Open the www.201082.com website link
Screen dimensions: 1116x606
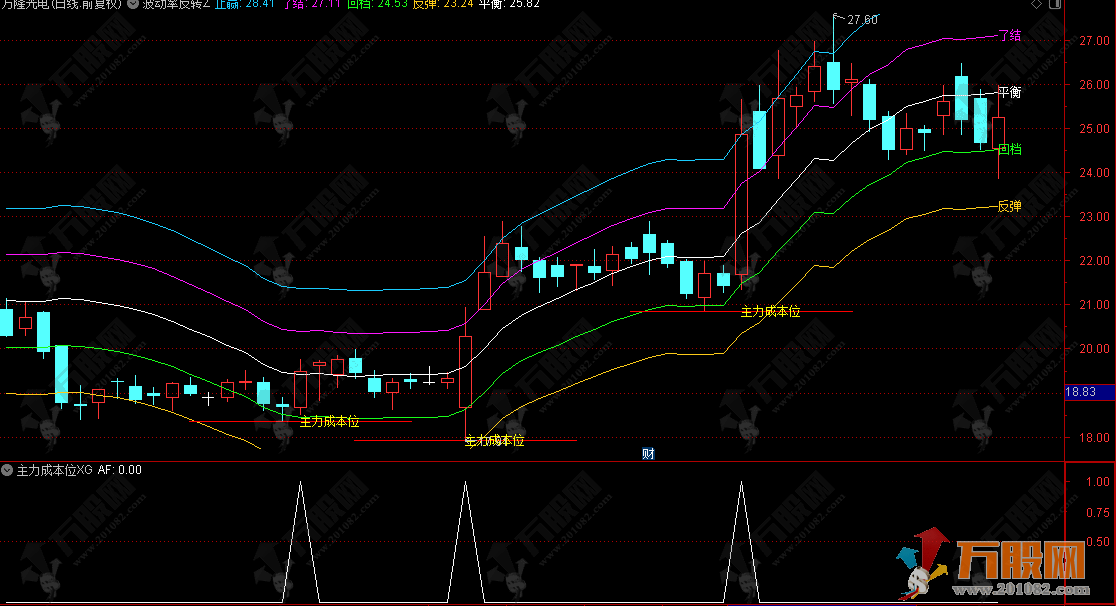pos(1020,591)
